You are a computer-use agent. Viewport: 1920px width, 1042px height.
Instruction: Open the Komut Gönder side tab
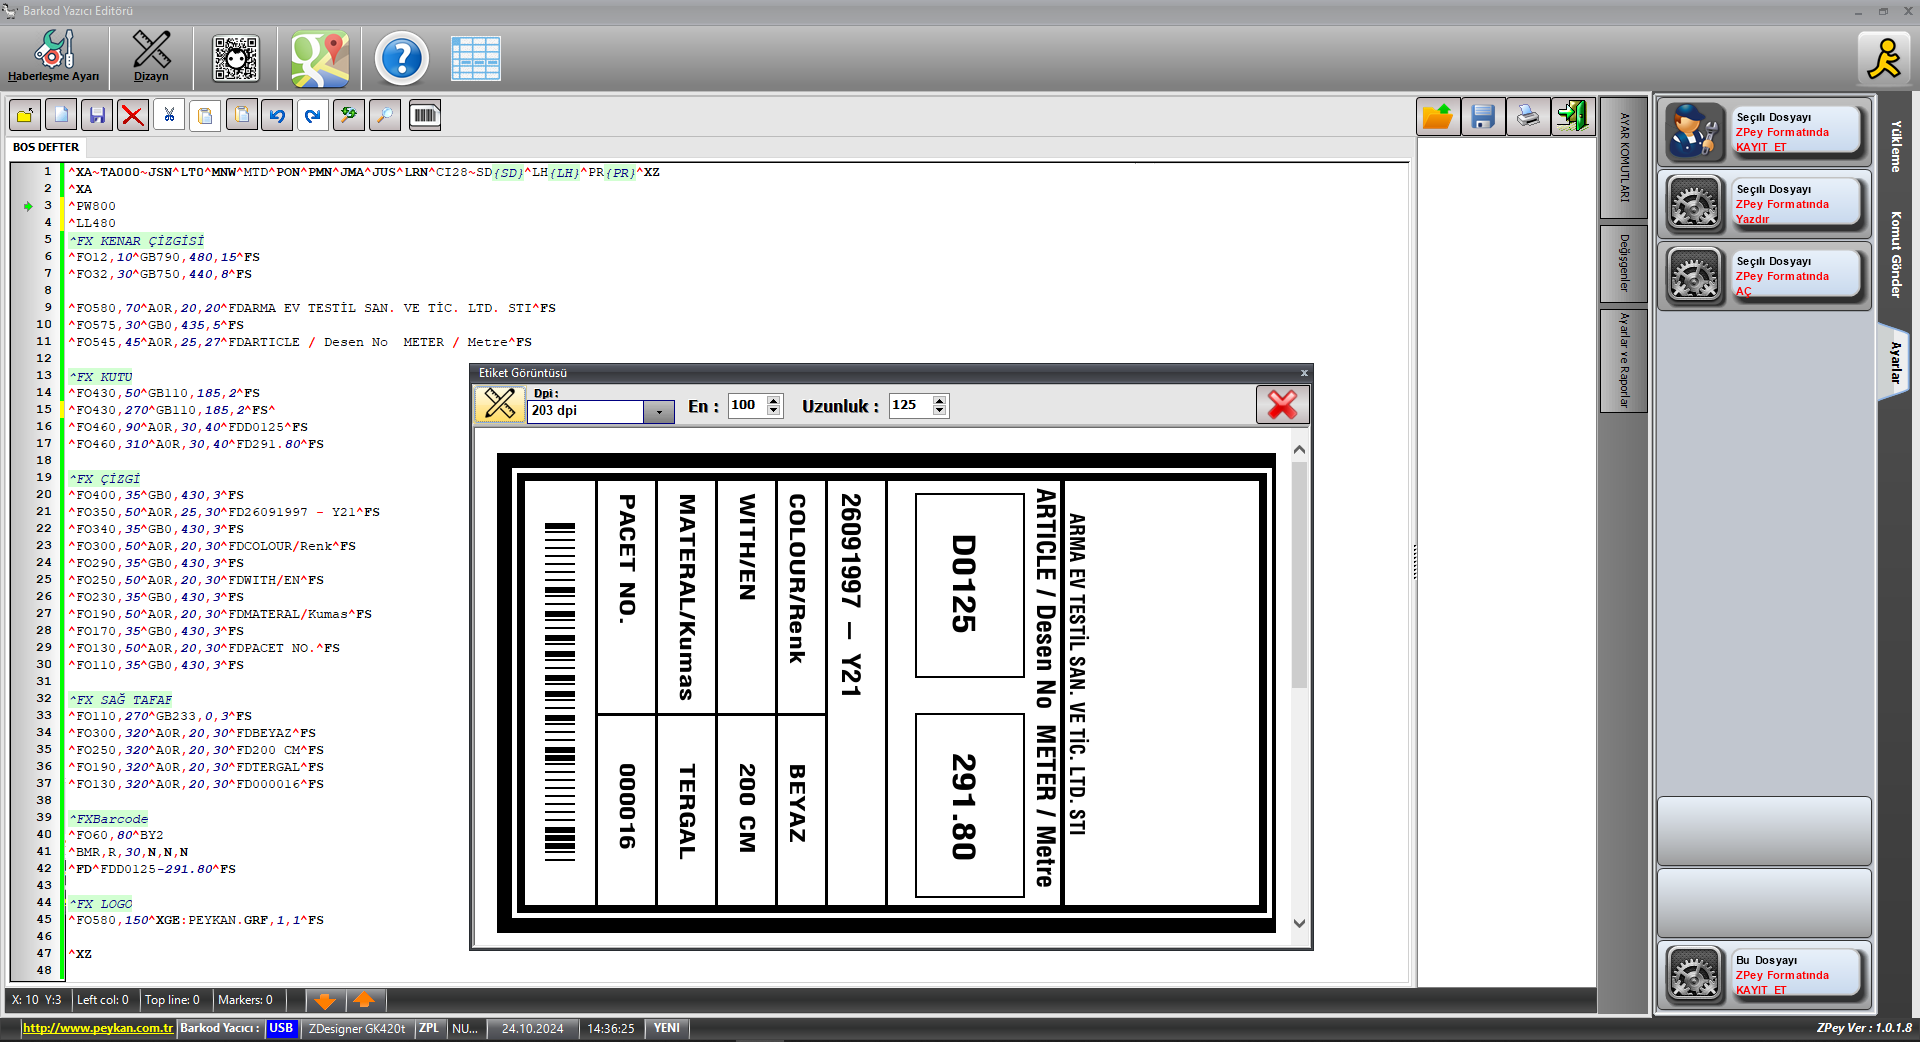point(1895,254)
